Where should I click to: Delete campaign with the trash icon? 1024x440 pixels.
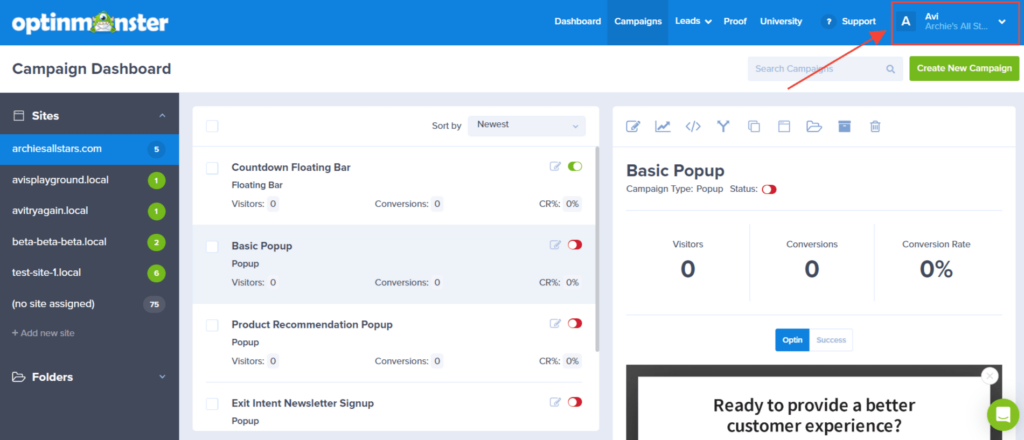[x=875, y=126]
